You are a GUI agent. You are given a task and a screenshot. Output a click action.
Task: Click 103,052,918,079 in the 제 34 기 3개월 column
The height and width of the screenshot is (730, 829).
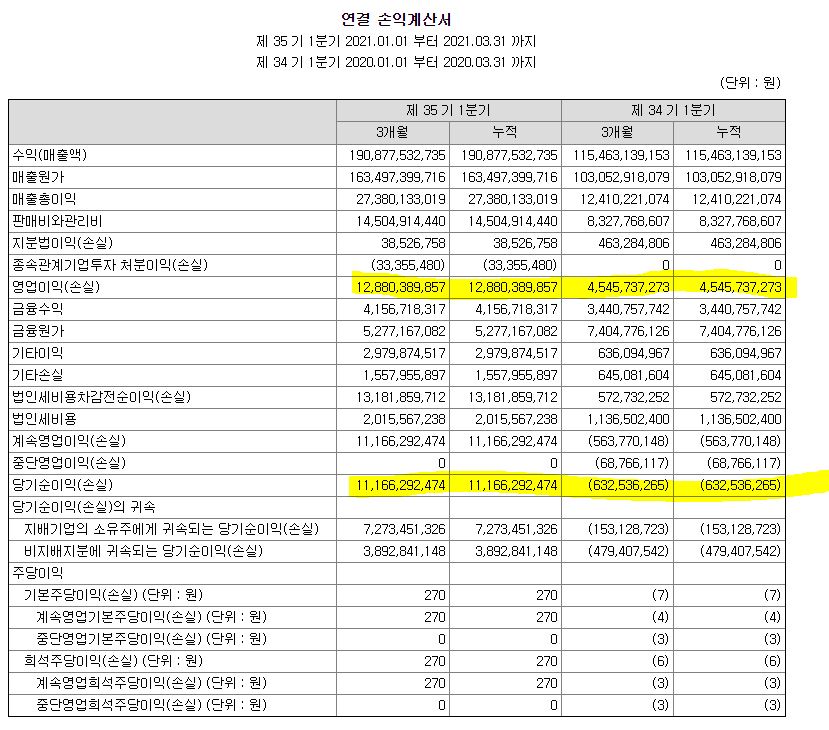(x=621, y=178)
